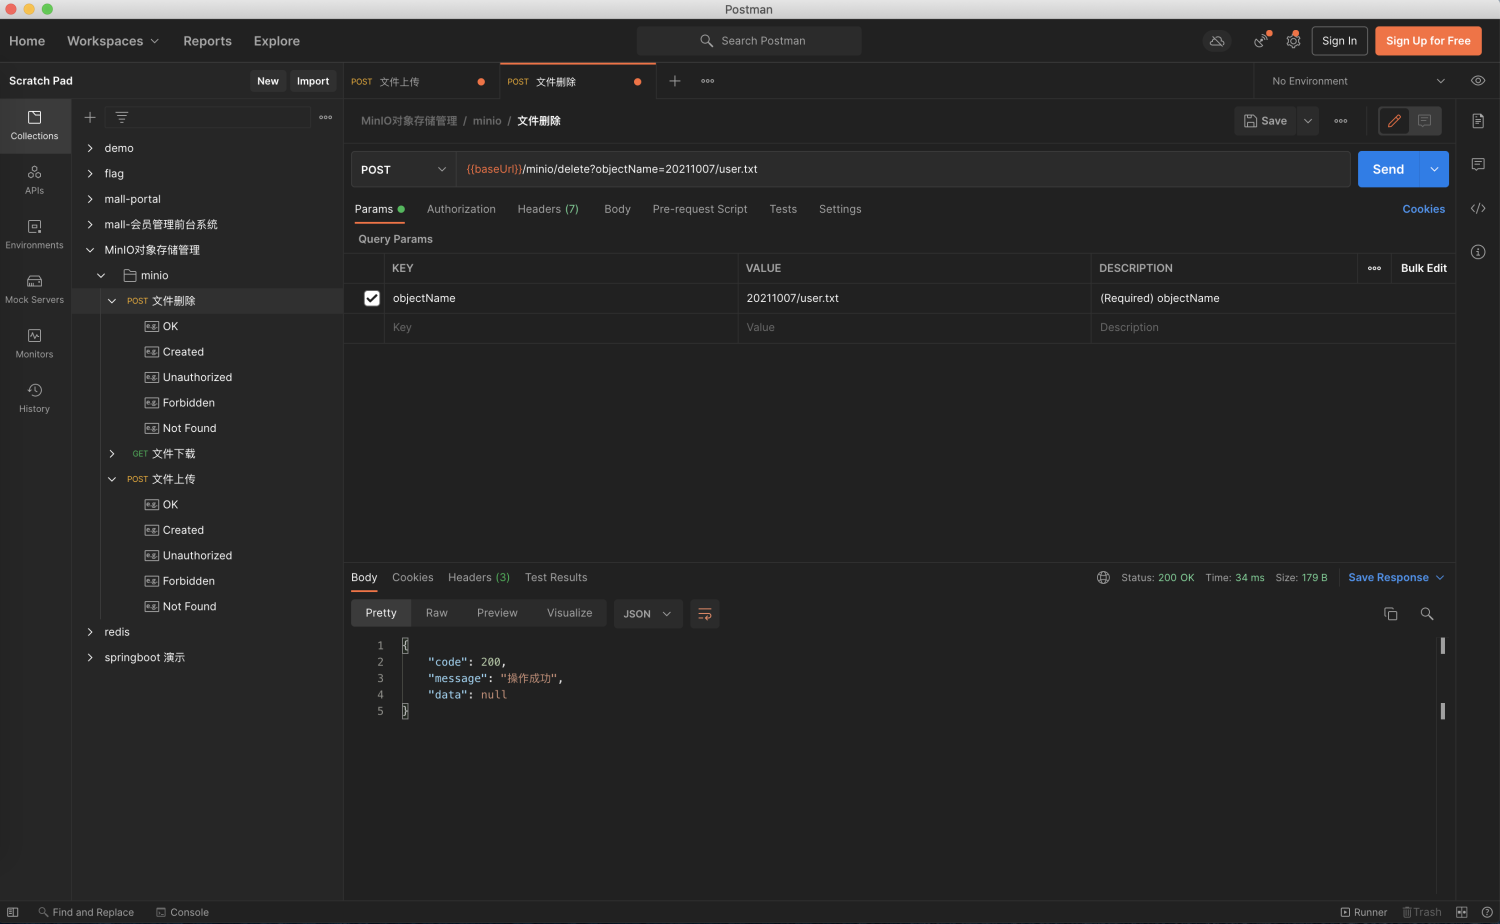
Task: Toggle response line wrap icon
Action: [705, 614]
